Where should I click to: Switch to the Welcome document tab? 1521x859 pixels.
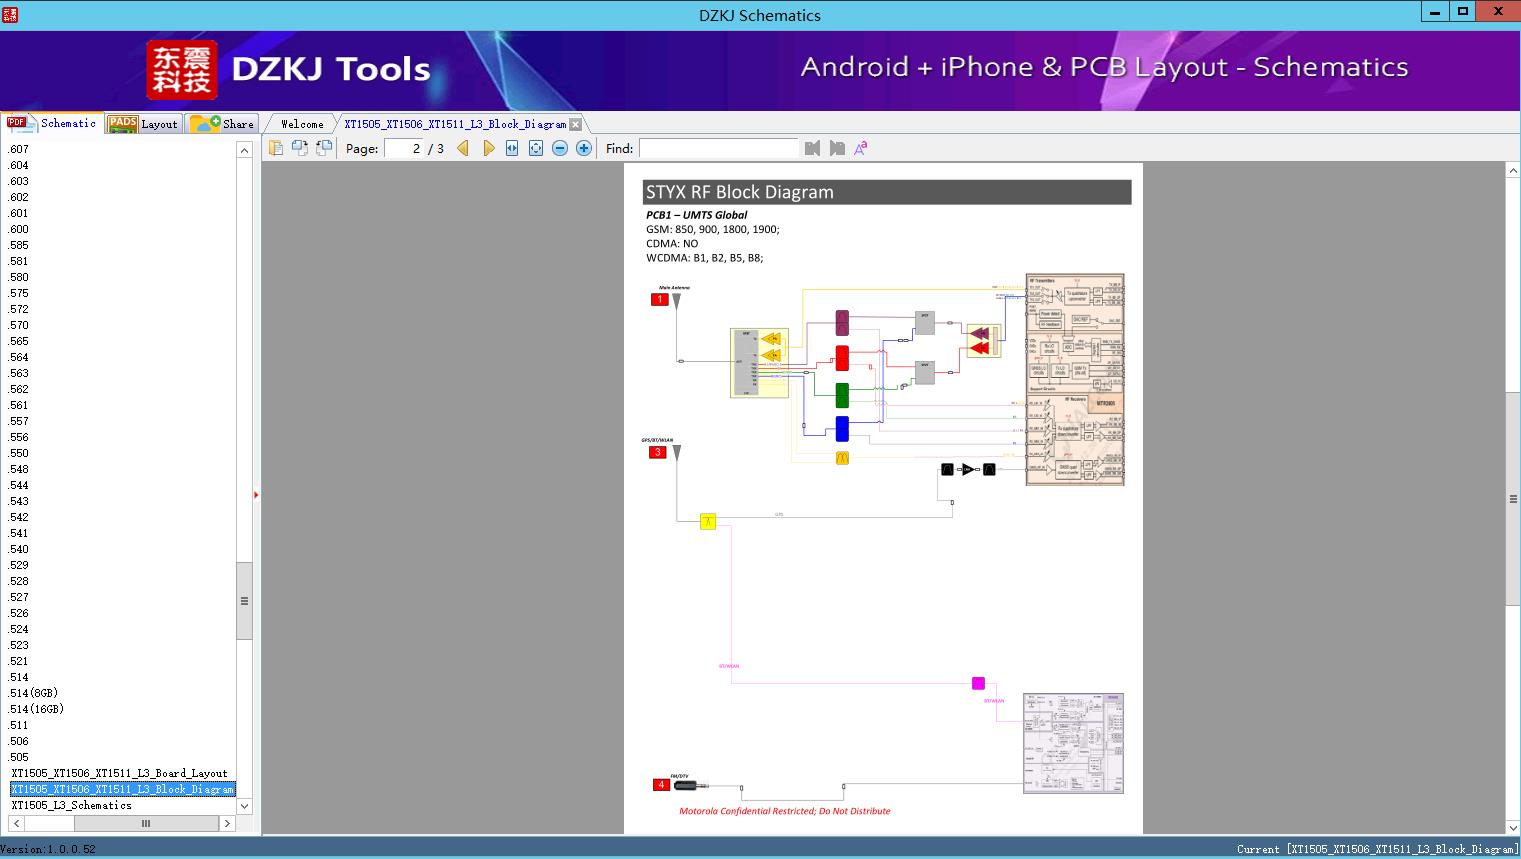click(302, 124)
